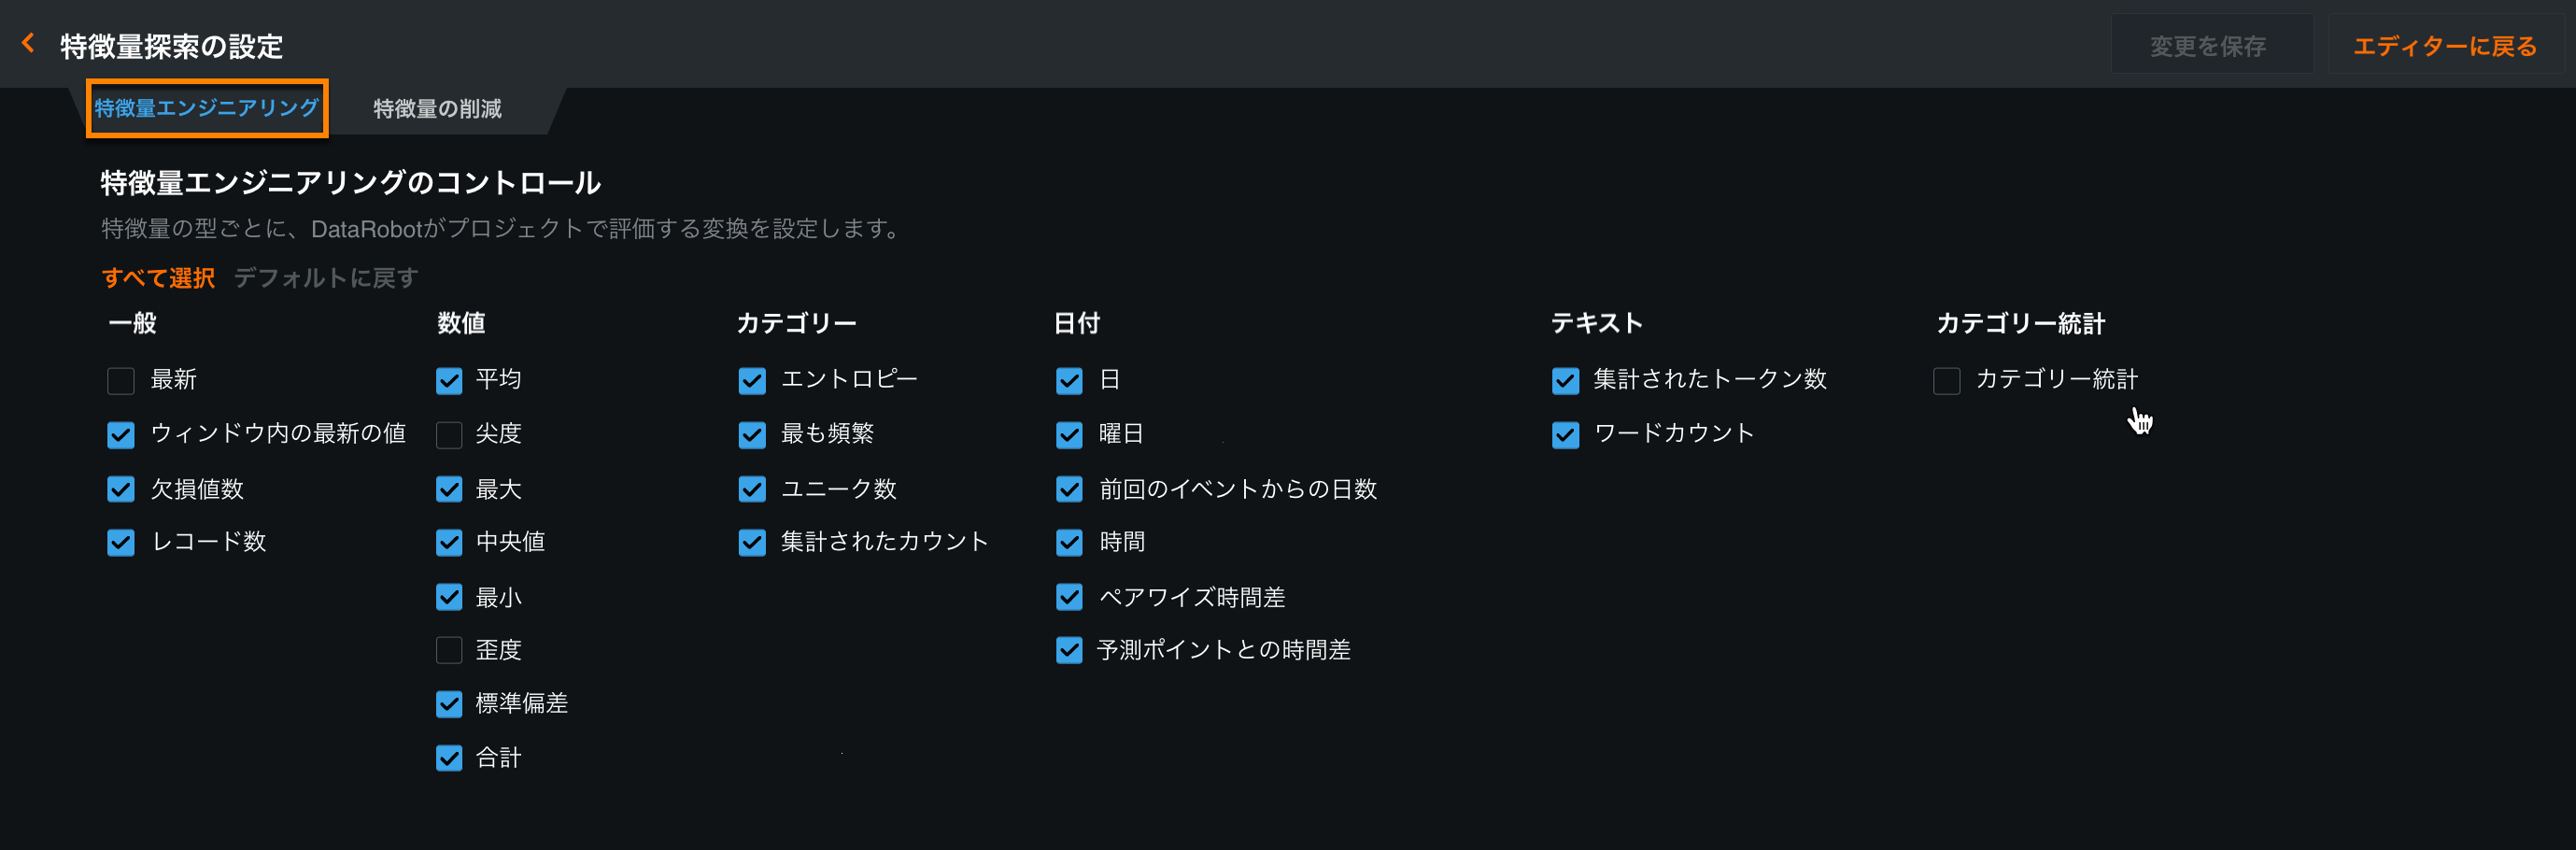Open the 特徴量エンジニアリング tab

tap(207, 108)
